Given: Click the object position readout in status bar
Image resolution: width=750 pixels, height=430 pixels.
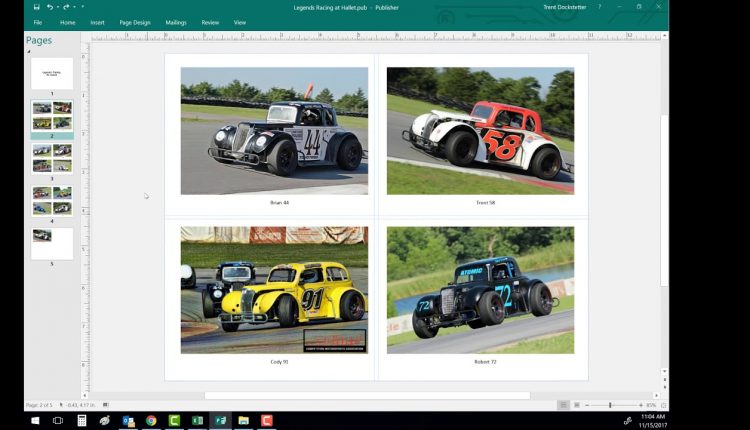Looking at the screenshot, I should 77,405.
